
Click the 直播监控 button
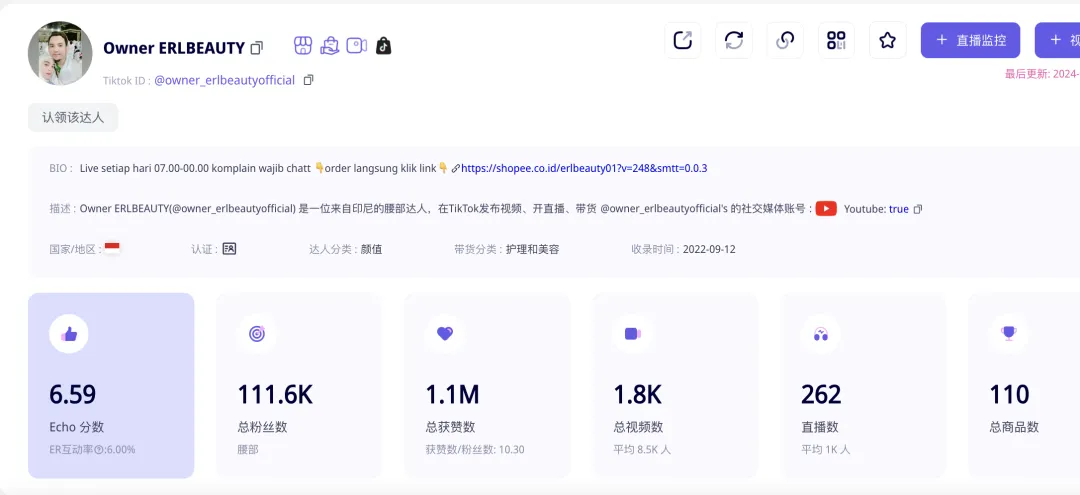pyautogui.click(x=970, y=40)
